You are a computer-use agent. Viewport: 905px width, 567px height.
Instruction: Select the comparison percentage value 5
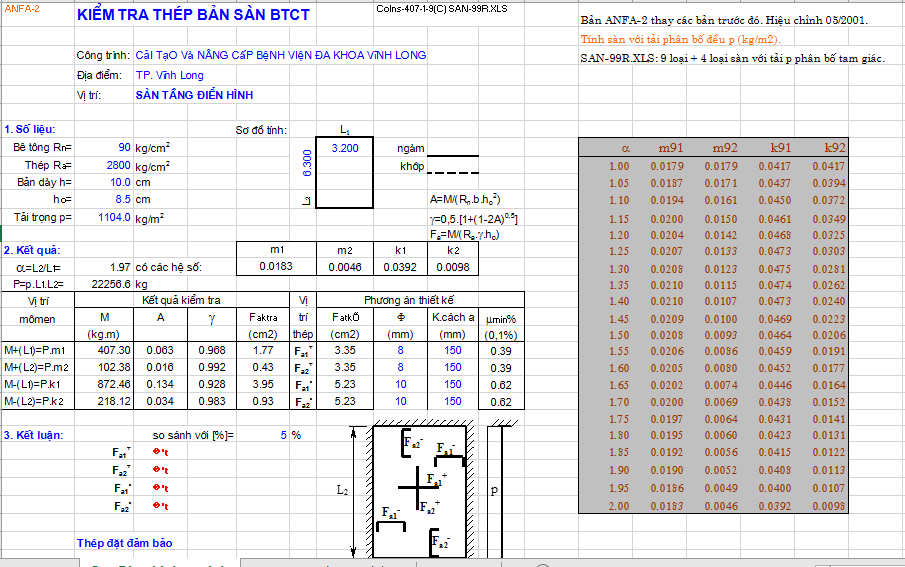click(x=283, y=435)
